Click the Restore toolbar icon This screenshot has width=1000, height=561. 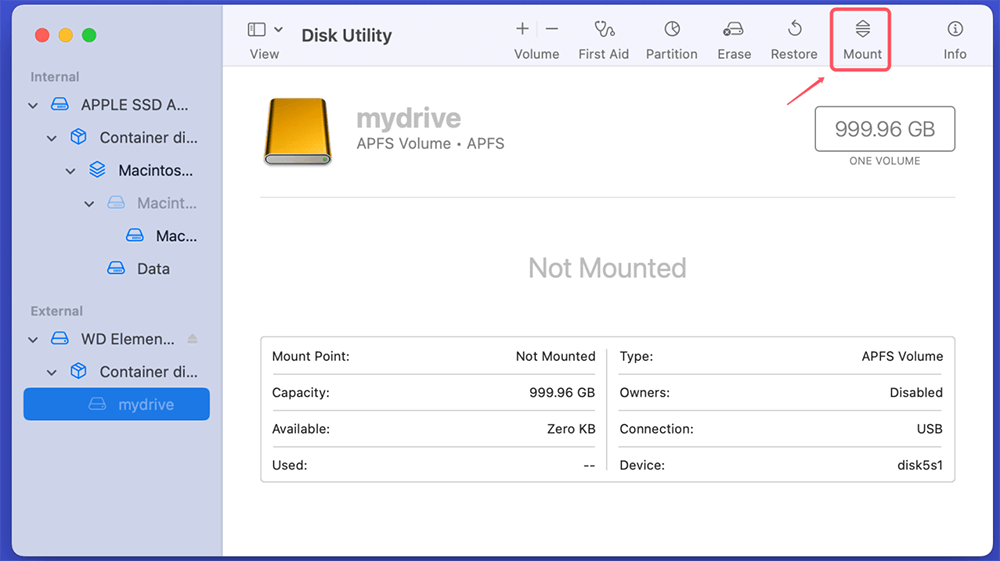(x=794, y=30)
